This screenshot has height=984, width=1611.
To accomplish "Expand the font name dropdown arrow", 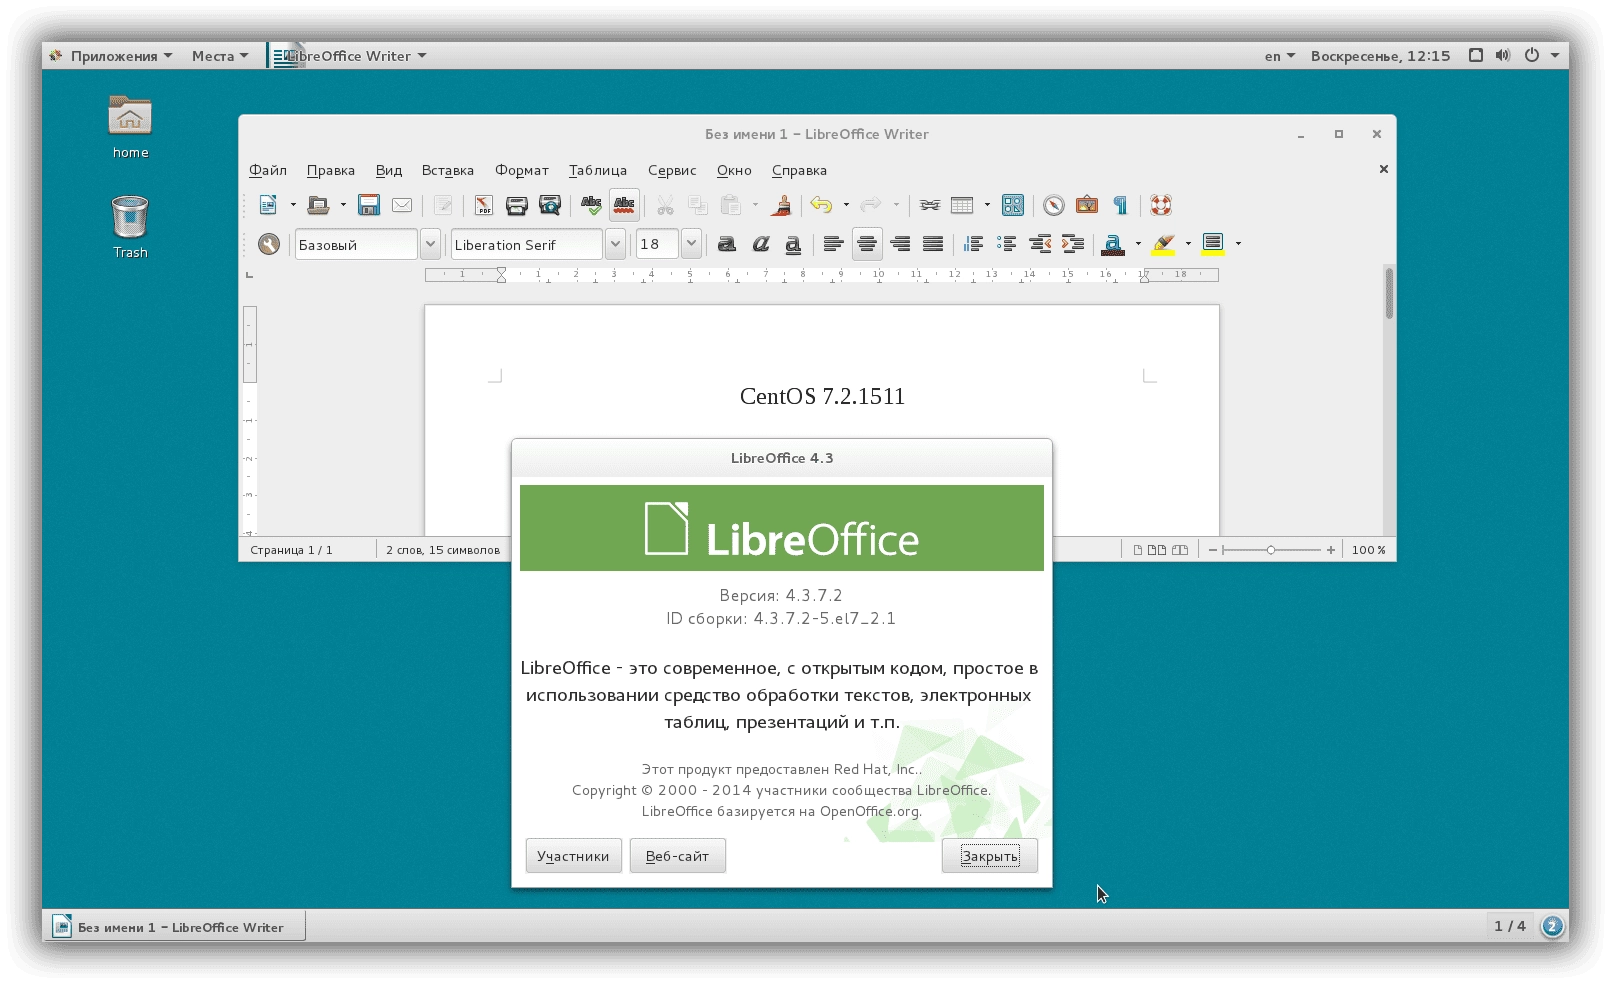I will coord(615,244).
